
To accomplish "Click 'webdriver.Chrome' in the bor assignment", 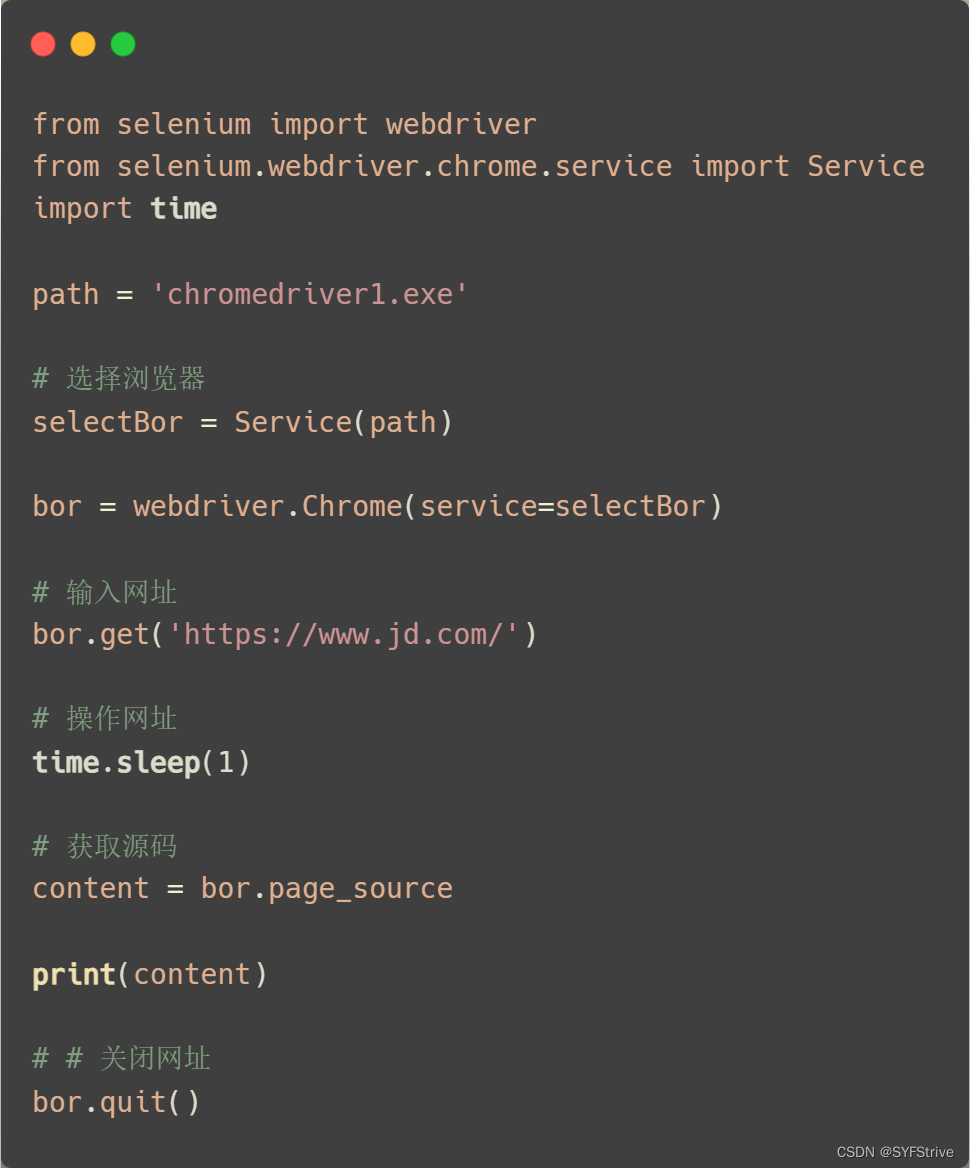I will tap(267, 506).
